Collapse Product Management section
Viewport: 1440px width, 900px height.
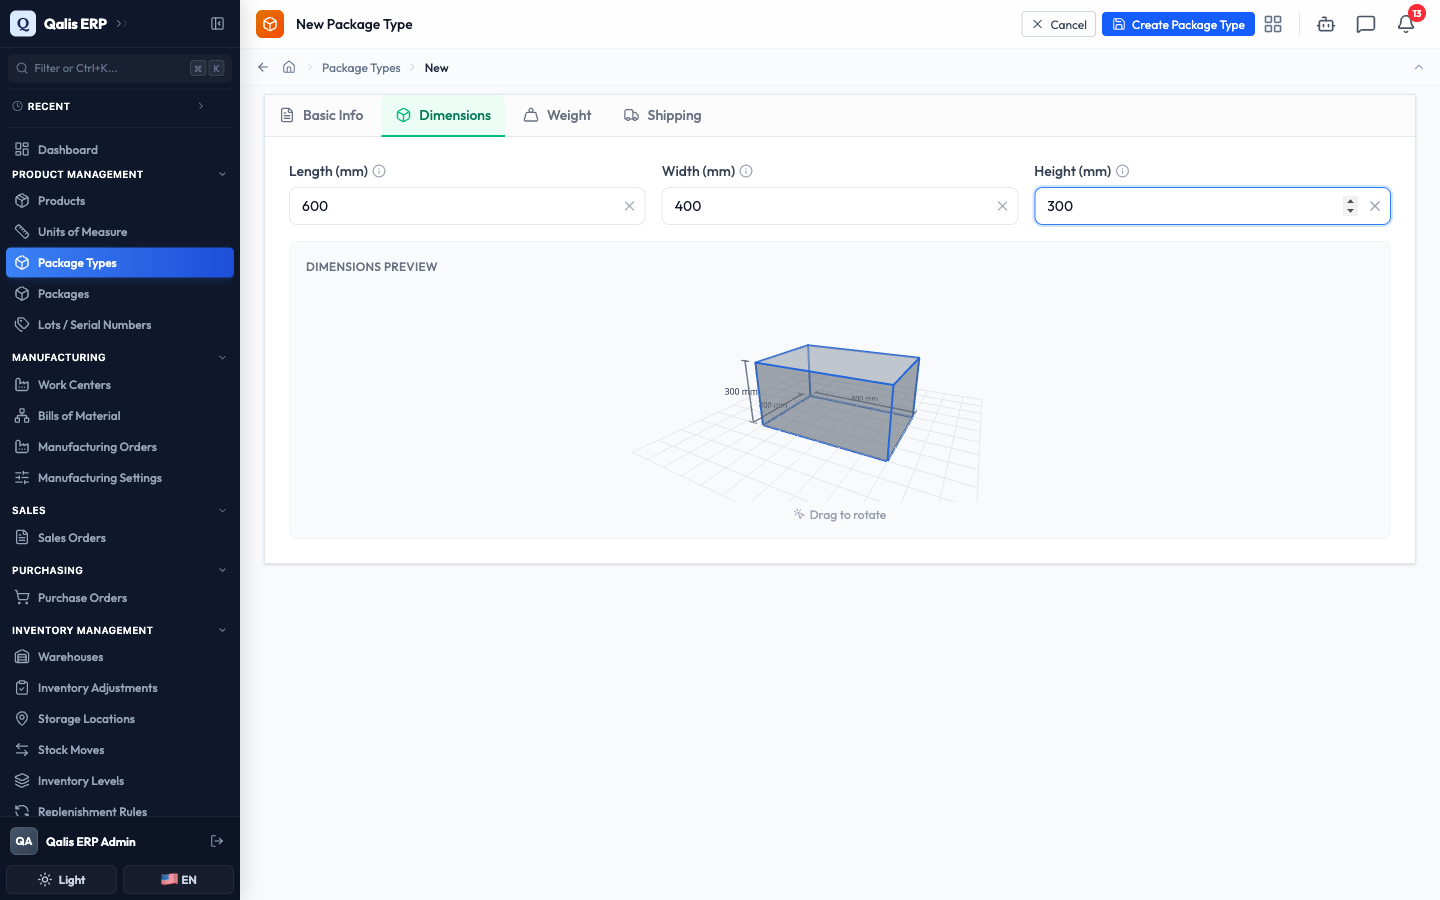click(x=222, y=174)
